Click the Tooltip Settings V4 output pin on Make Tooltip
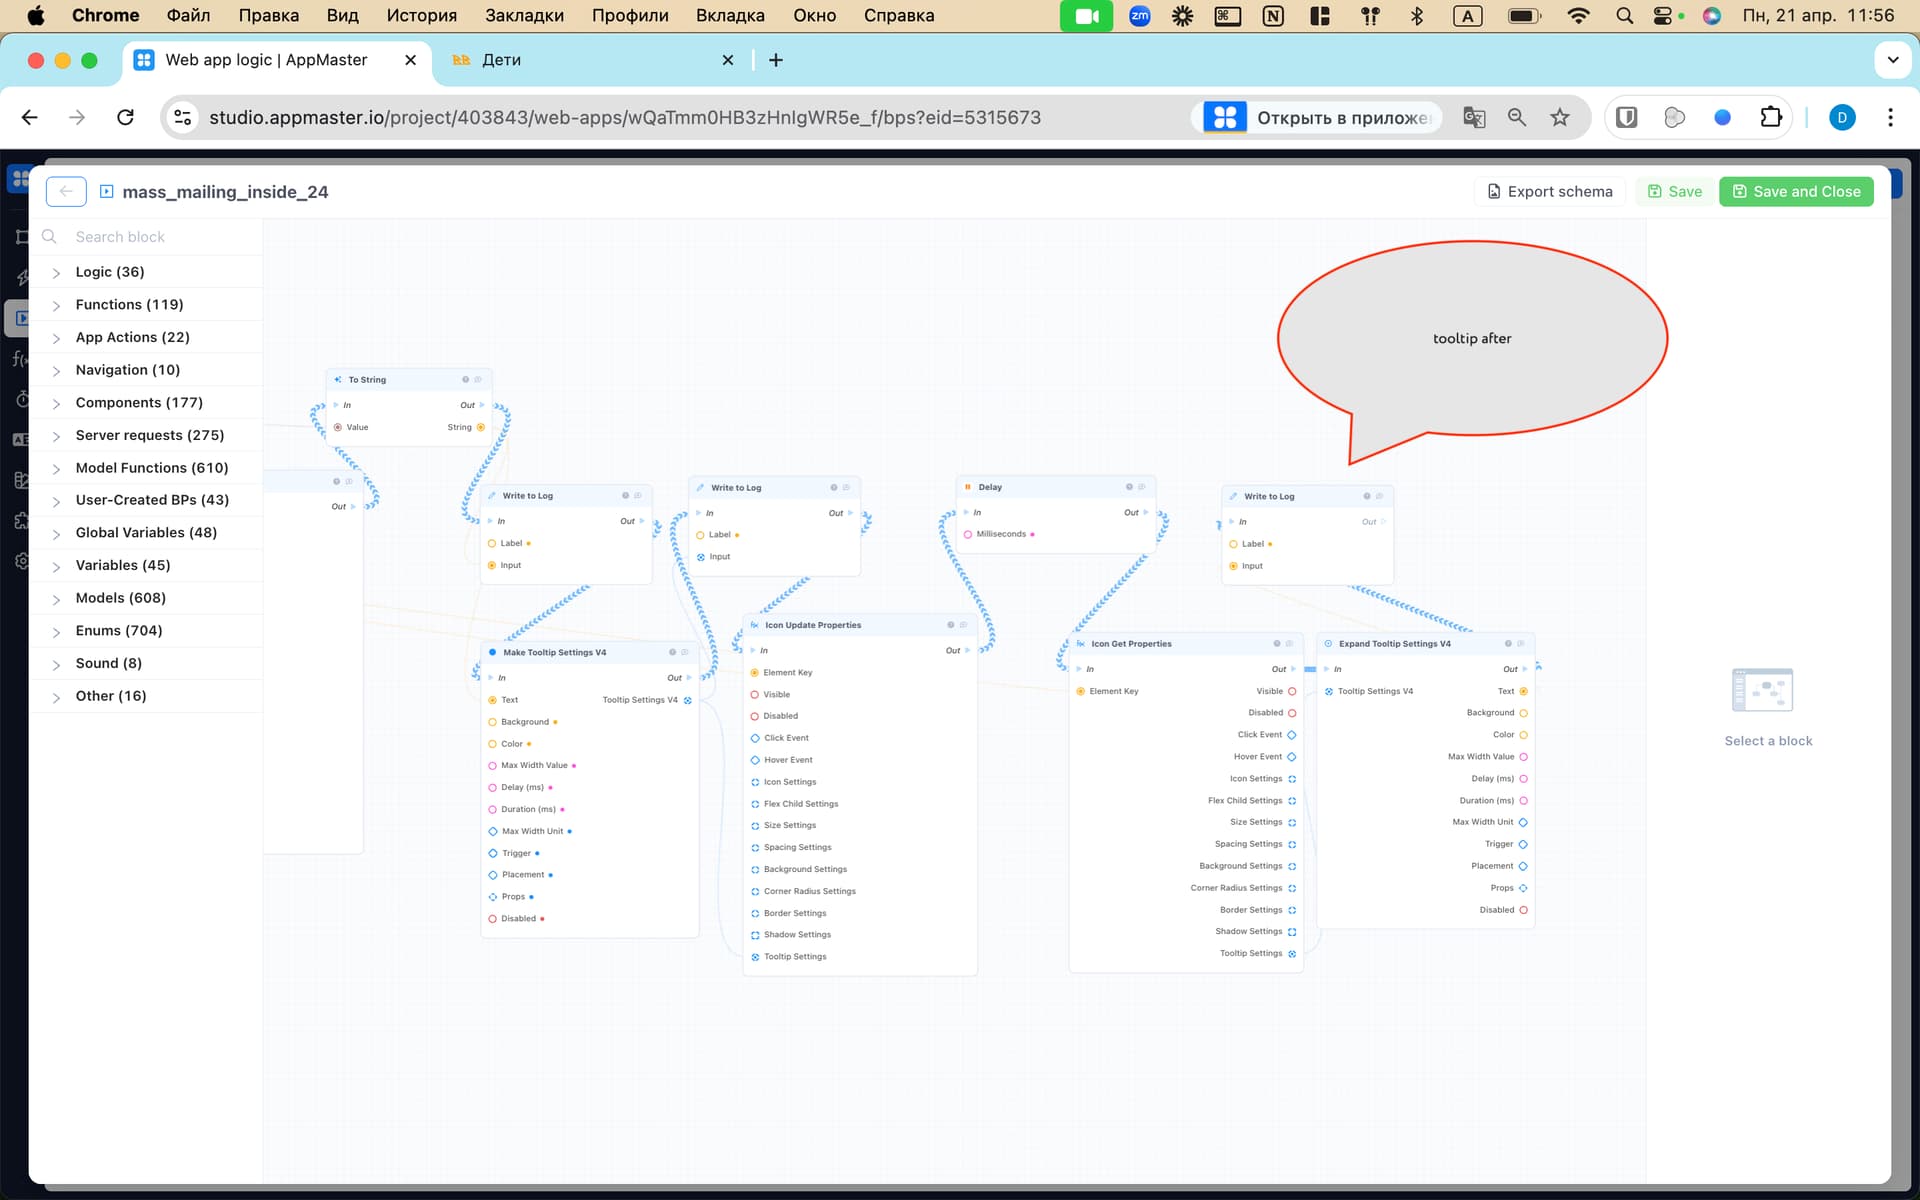1920x1200 pixels. click(x=687, y=700)
